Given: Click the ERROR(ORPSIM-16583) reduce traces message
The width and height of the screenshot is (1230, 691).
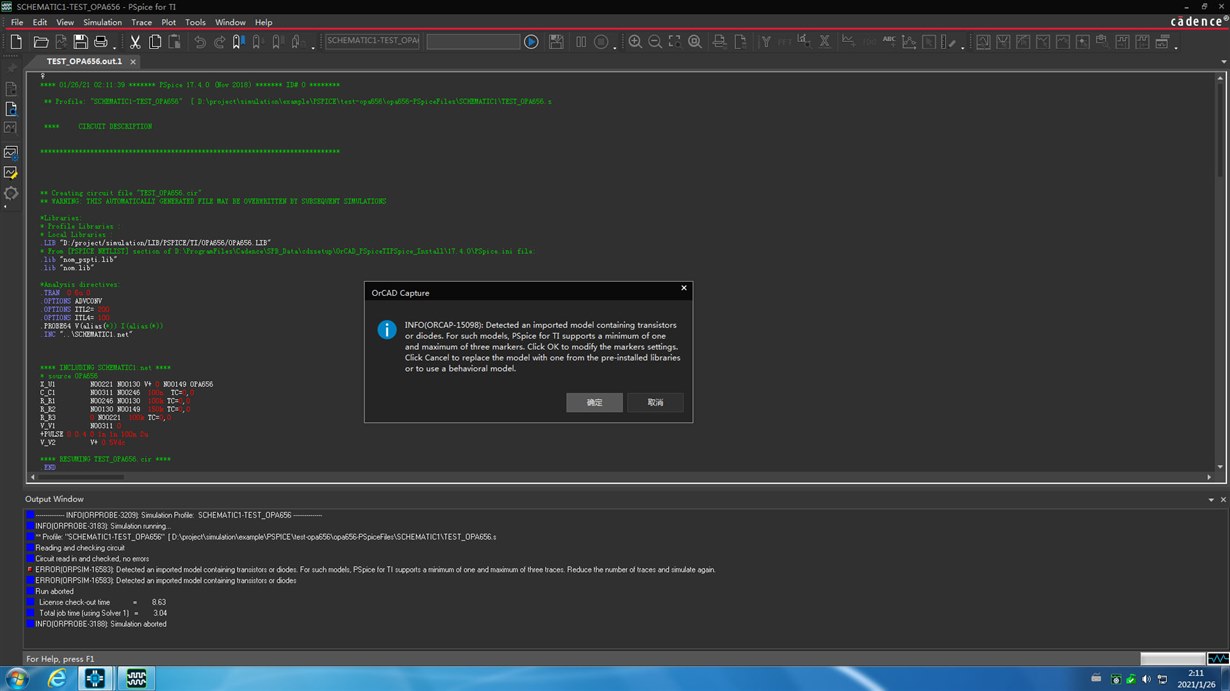Looking at the screenshot, I should tap(375, 570).
